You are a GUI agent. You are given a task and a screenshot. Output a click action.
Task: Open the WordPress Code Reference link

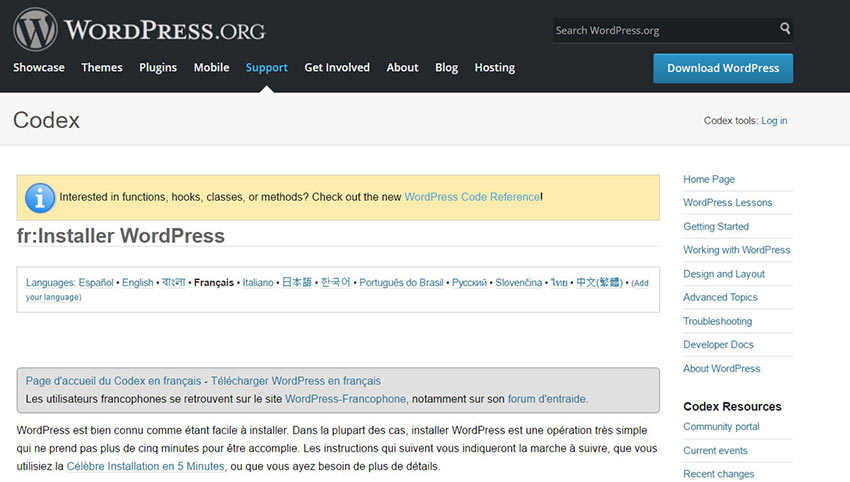pyautogui.click(x=472, y=197)
